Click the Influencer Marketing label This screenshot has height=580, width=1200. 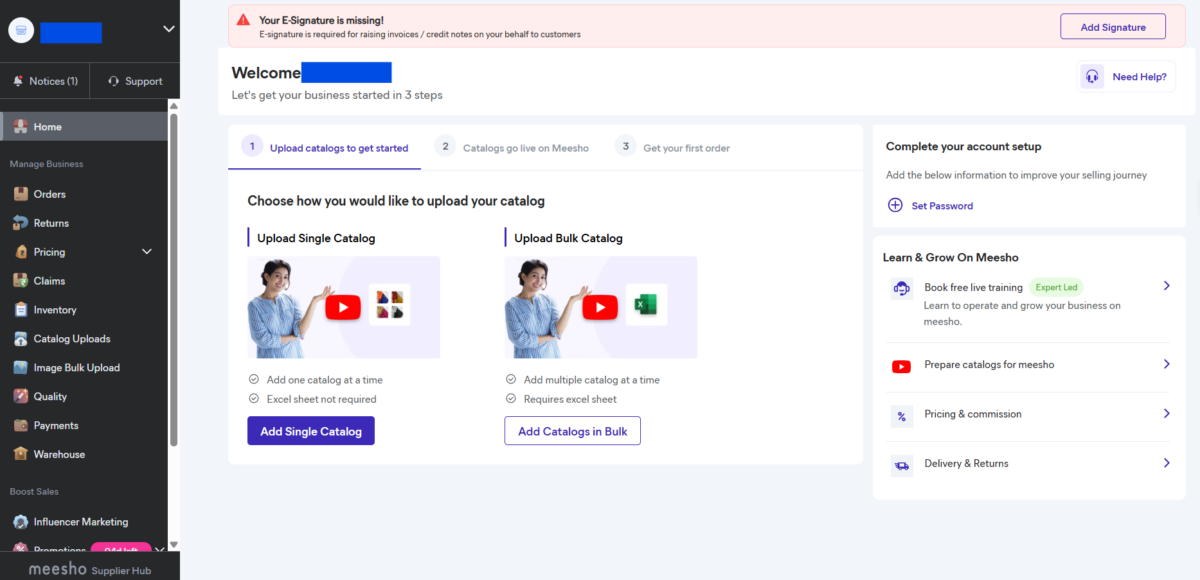[x=81, y=522]
